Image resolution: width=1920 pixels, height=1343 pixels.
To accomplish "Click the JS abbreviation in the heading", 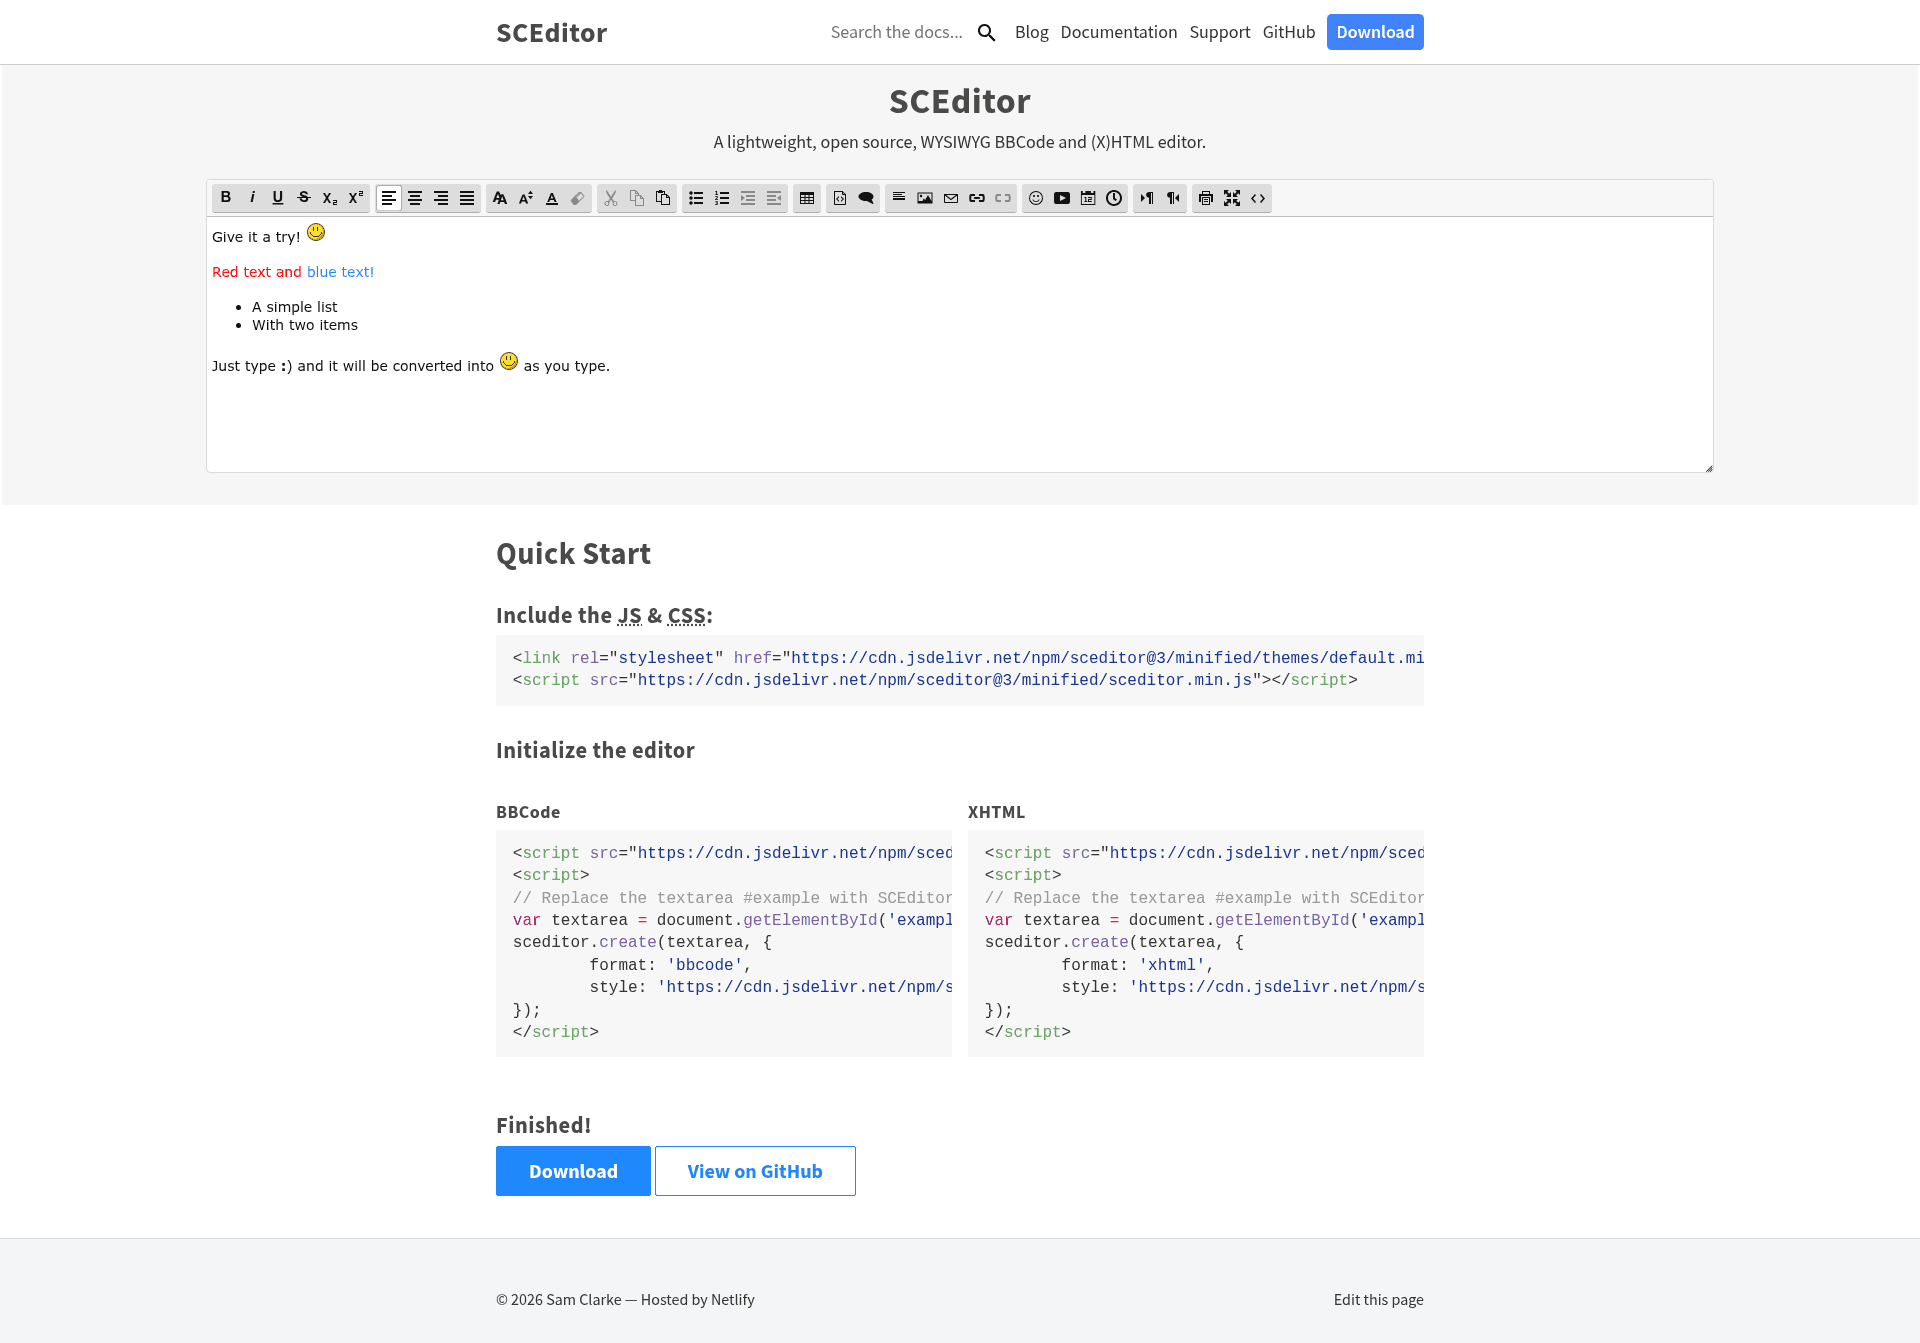I will point(630,615).
